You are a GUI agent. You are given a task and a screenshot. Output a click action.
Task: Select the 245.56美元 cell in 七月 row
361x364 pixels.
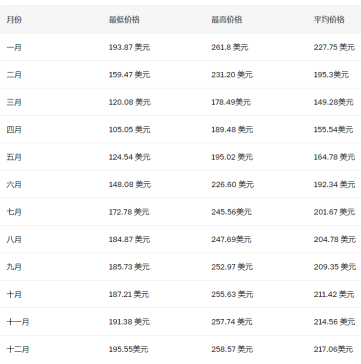pyautogui.click(x=231, y=212)
